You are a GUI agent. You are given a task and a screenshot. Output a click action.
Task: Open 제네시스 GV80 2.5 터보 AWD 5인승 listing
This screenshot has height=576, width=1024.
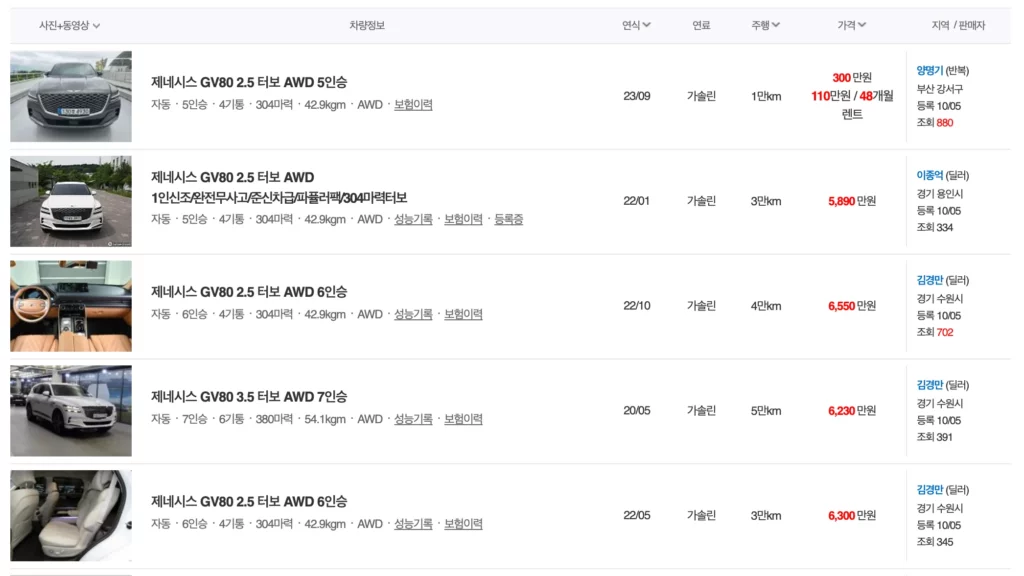[249, 82]
